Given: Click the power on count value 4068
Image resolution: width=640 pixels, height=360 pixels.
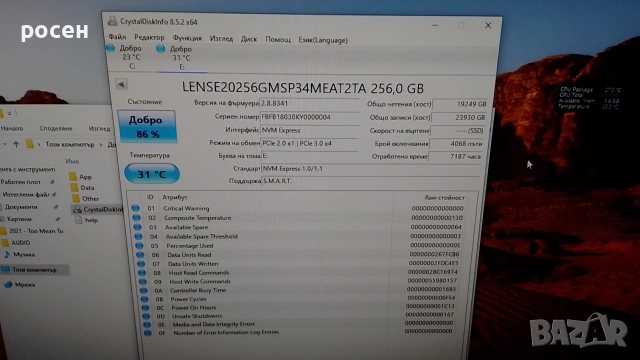Looking at the screenshot, I should (x=457, y=144).
